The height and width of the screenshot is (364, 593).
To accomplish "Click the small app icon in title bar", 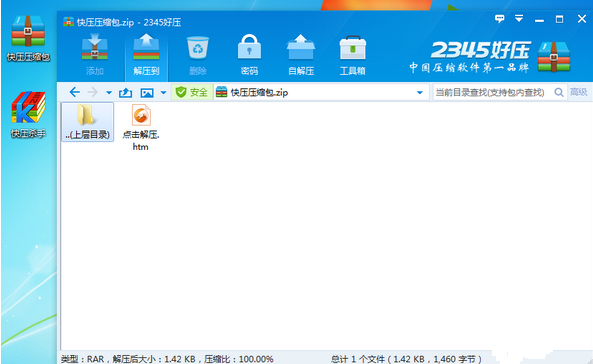I will [68, 22].
